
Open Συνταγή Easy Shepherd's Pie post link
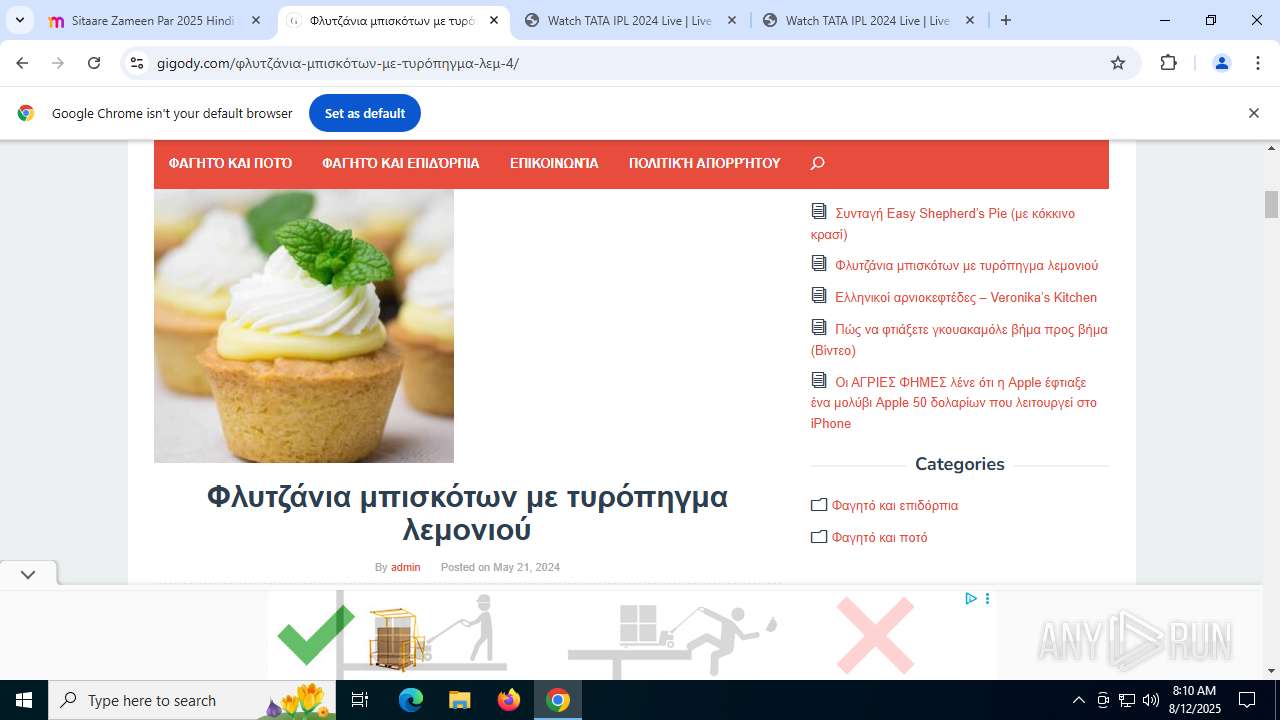(943, 224)
